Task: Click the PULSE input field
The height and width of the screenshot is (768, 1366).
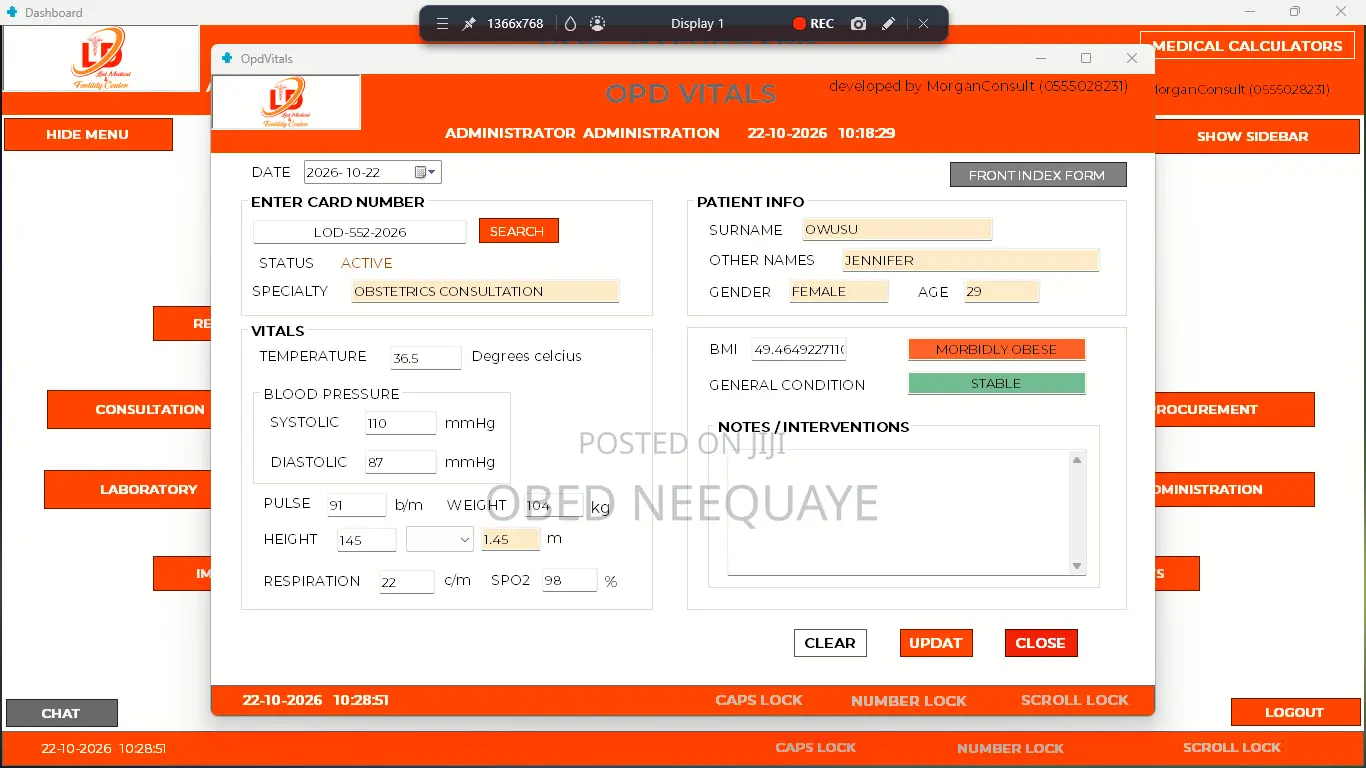Action: click(x=356, y=505)
